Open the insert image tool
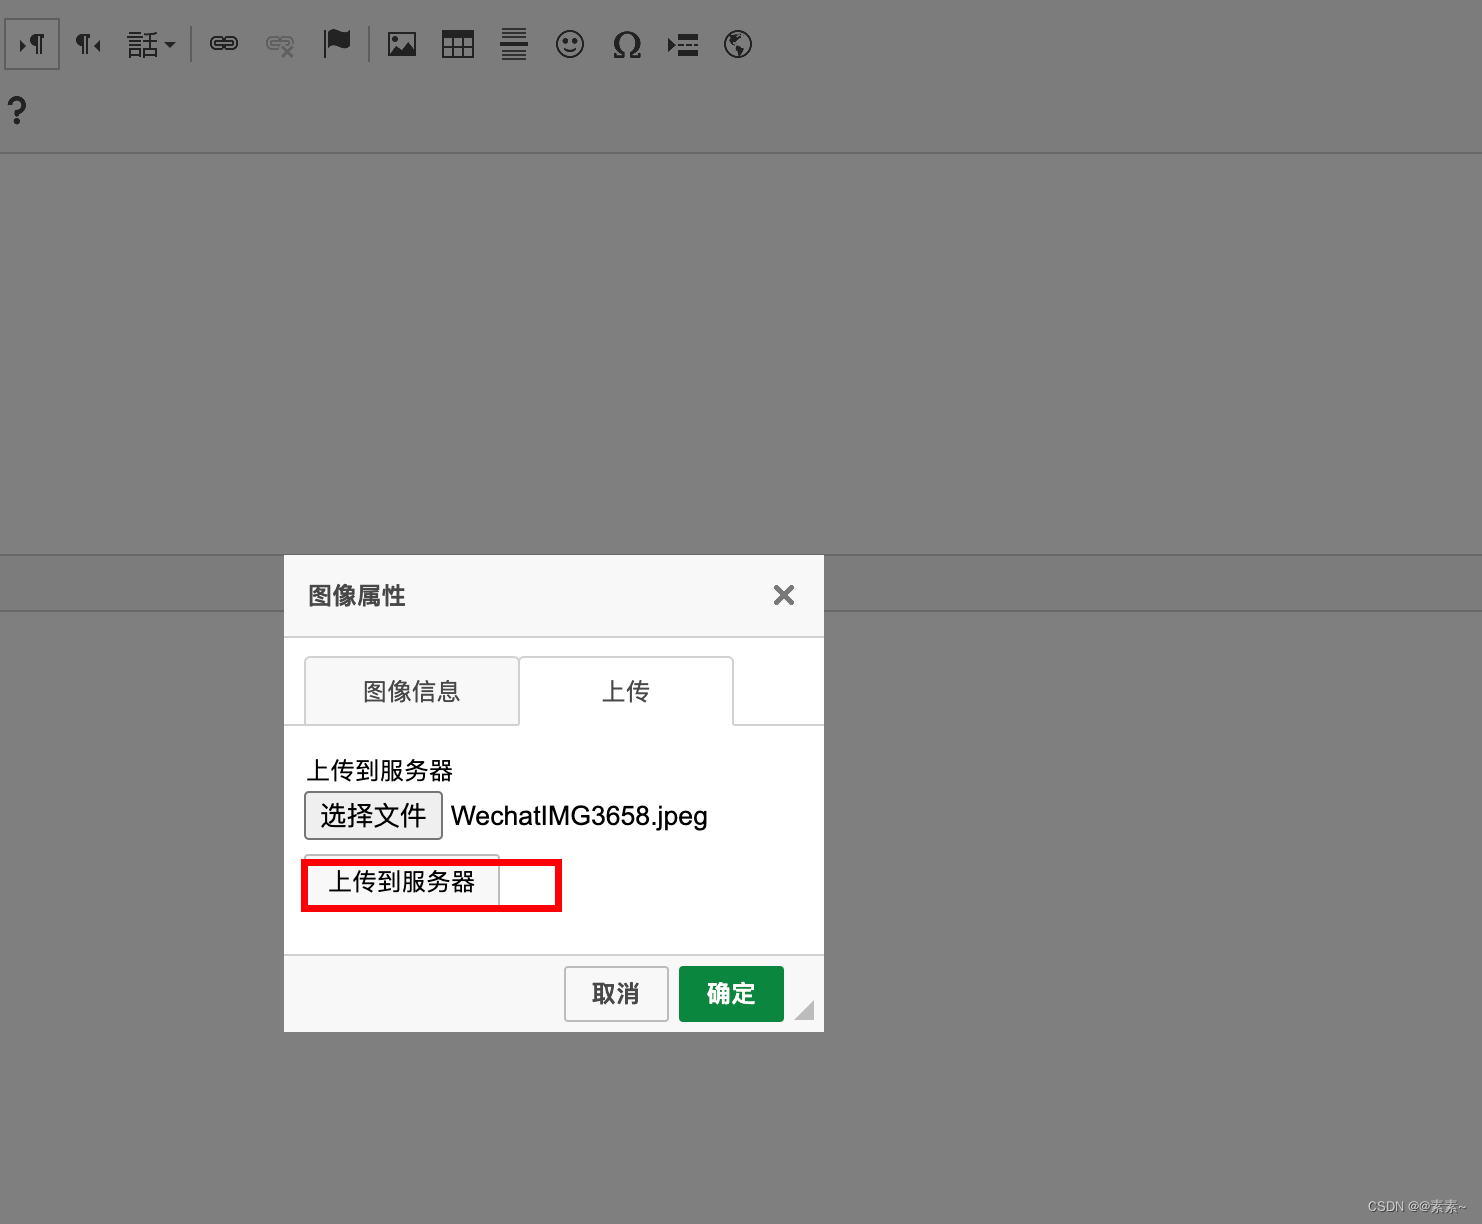Viewport: 1482px width, 1224px height. coord(402,44)
